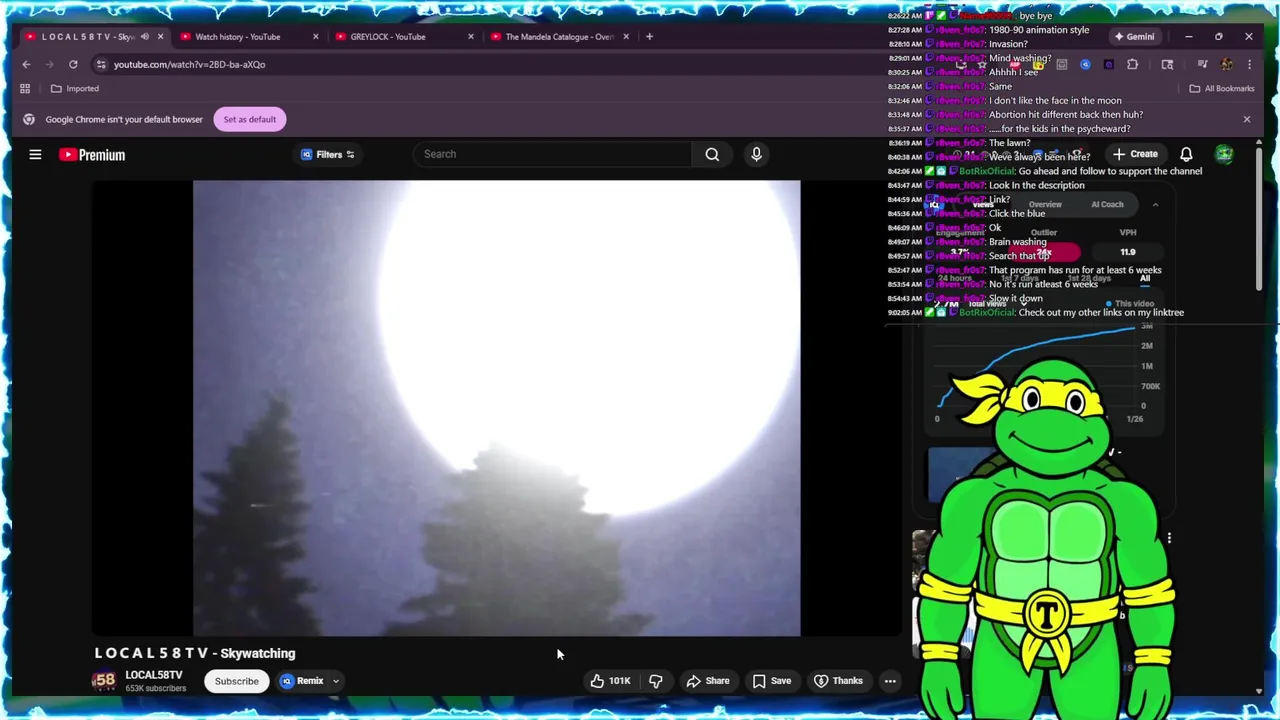1280x720 pixels.
Task: Dislike the video with thumbs down
Action: click(x=655, y=681)
